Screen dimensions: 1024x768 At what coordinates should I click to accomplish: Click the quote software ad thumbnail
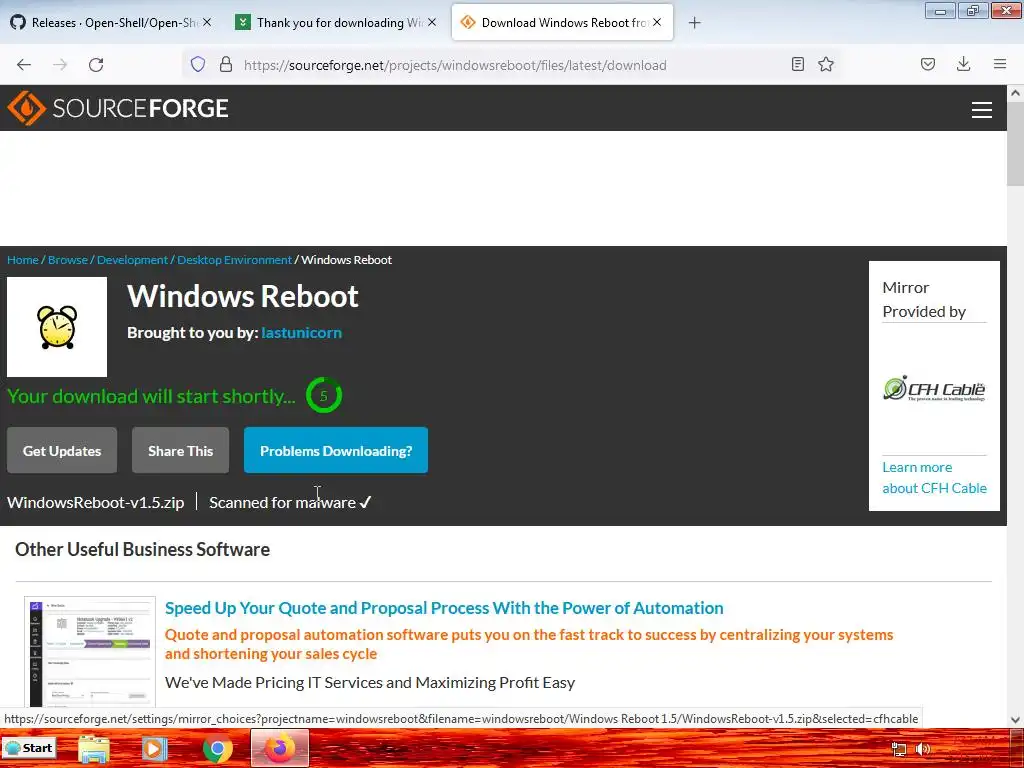pos(90,651)
